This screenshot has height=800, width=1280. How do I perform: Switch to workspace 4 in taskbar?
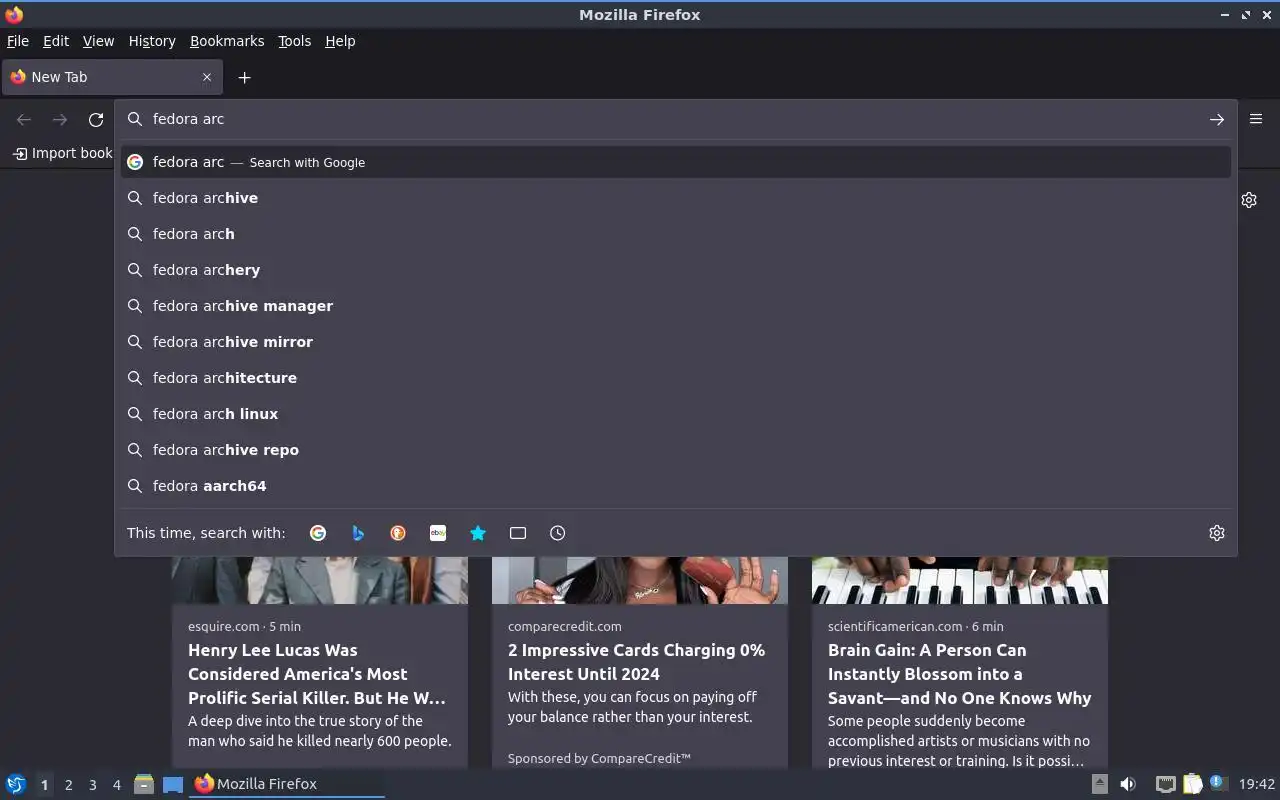coord(116,785)
